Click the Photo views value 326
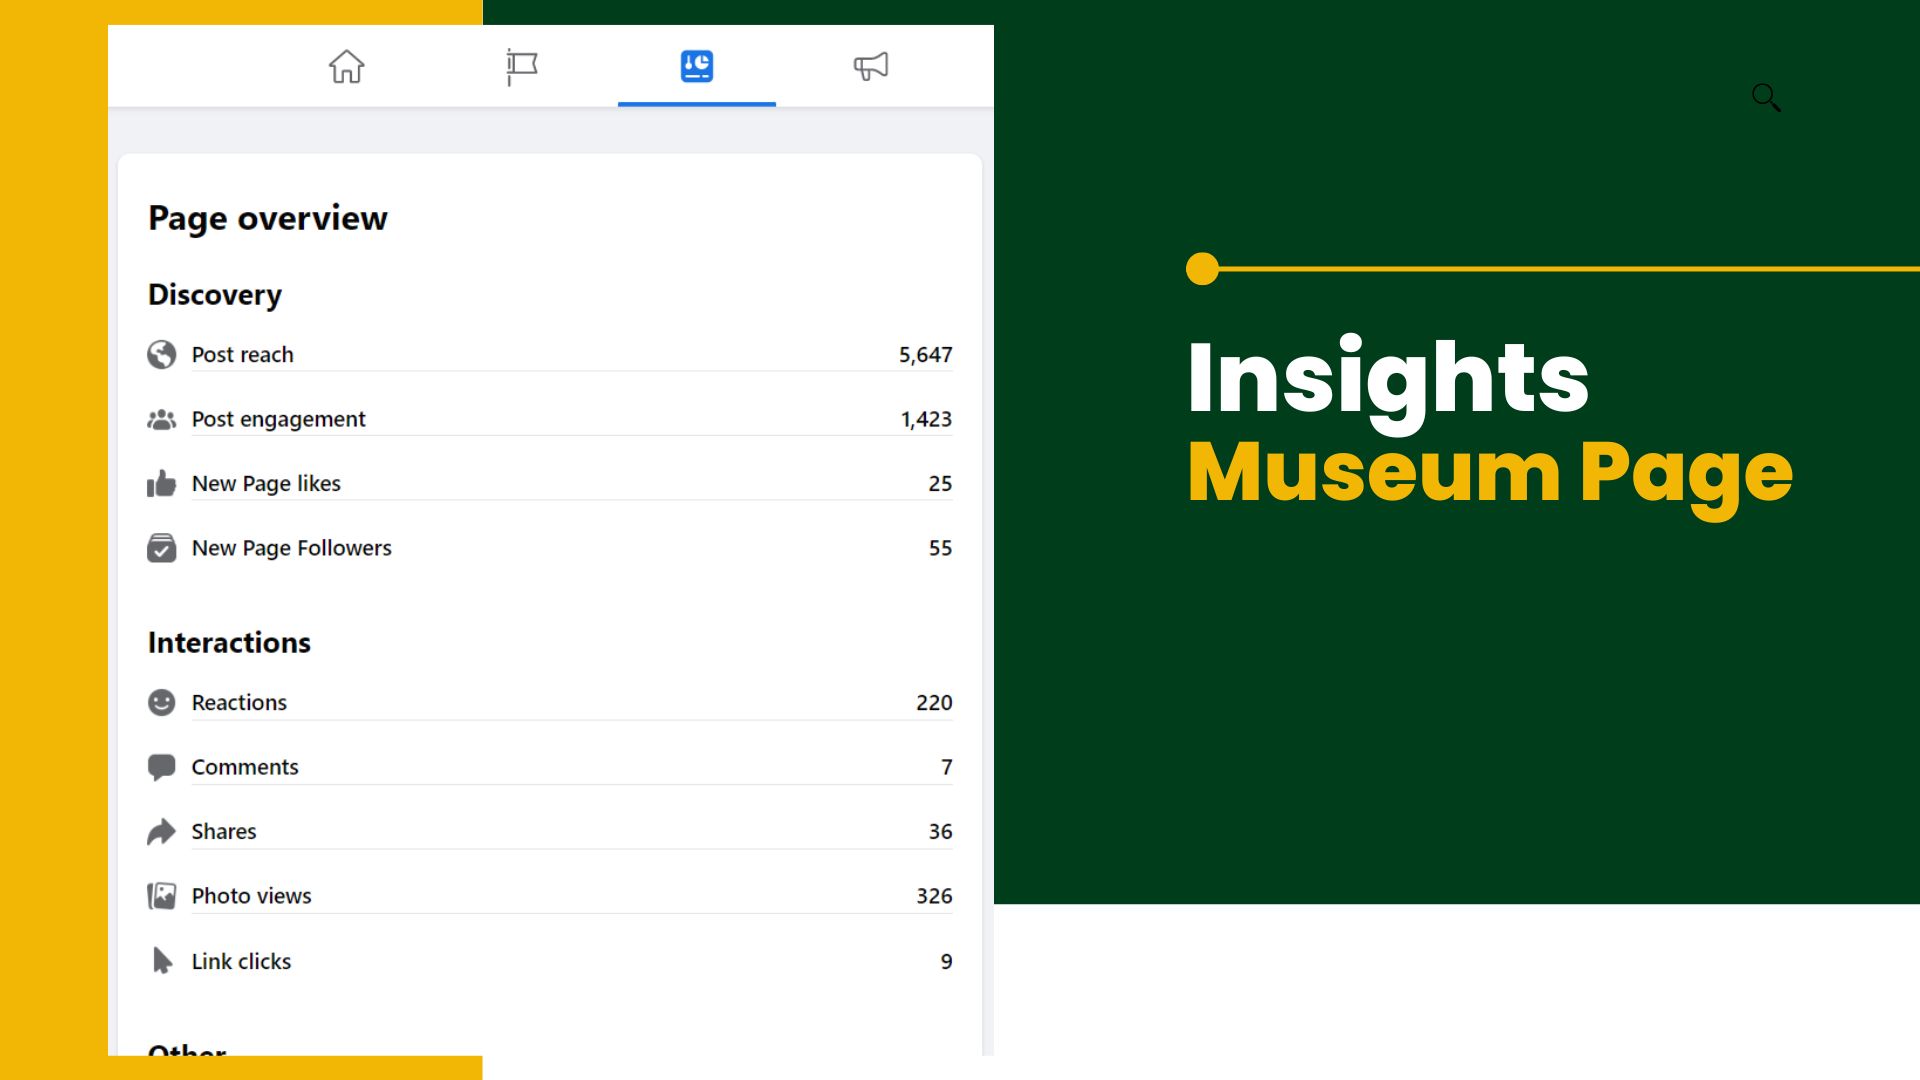 (x=933, y=896)
